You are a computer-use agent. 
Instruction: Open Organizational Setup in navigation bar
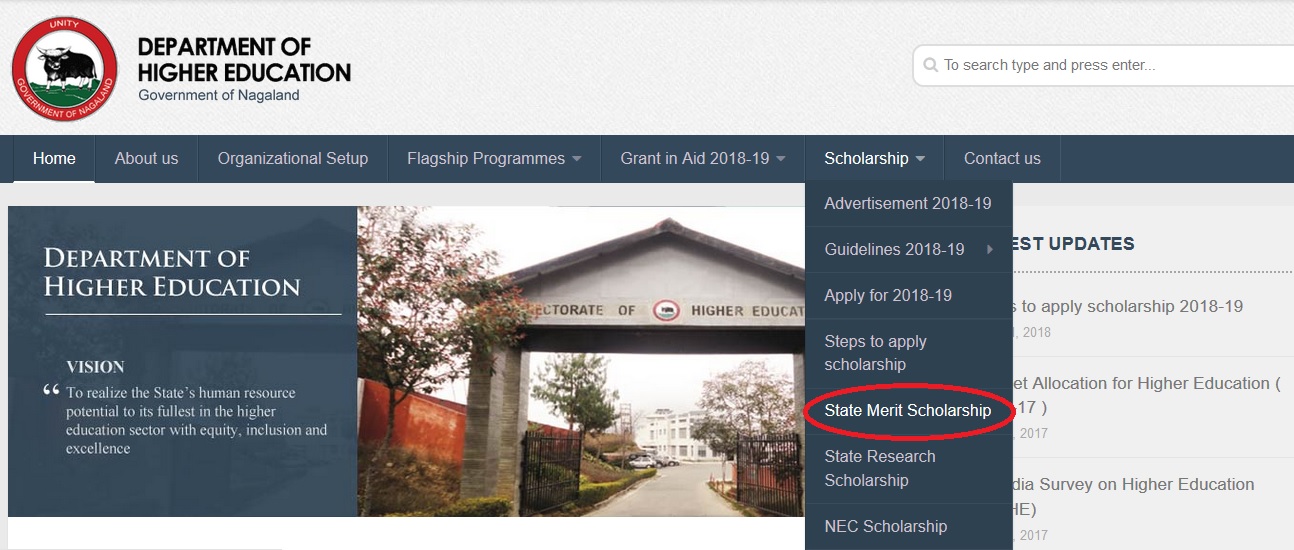(293, 159)
